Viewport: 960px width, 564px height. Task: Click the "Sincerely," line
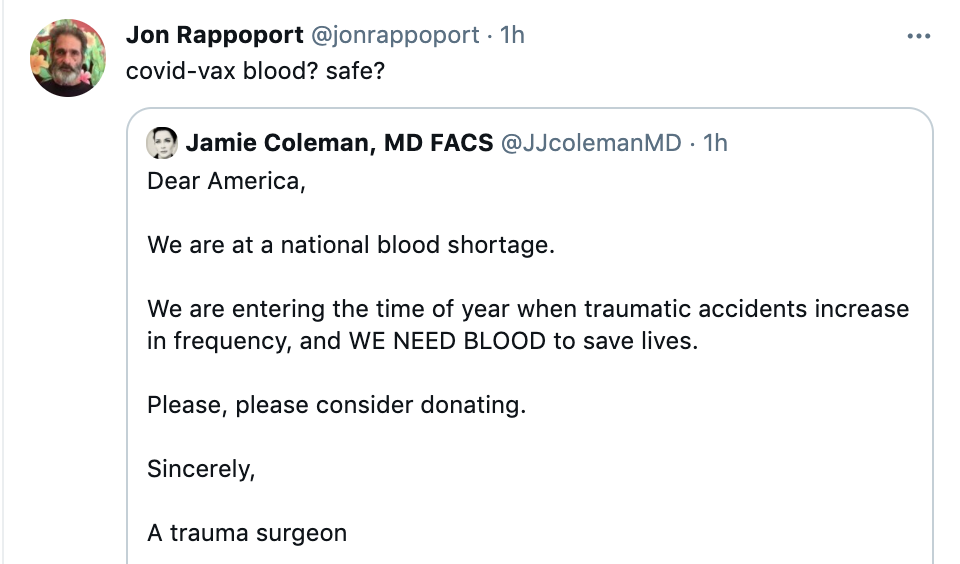point(201,468)
